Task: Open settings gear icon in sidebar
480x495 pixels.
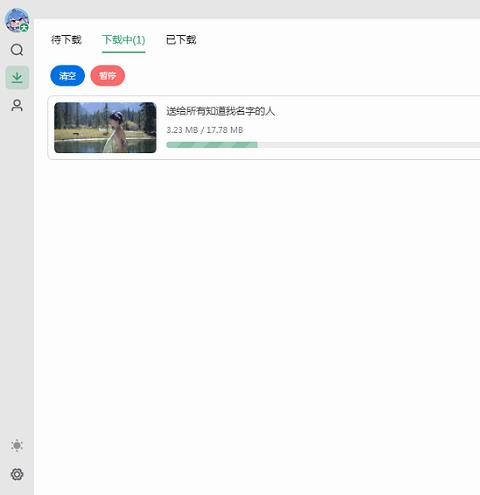Action: point(17,474)
